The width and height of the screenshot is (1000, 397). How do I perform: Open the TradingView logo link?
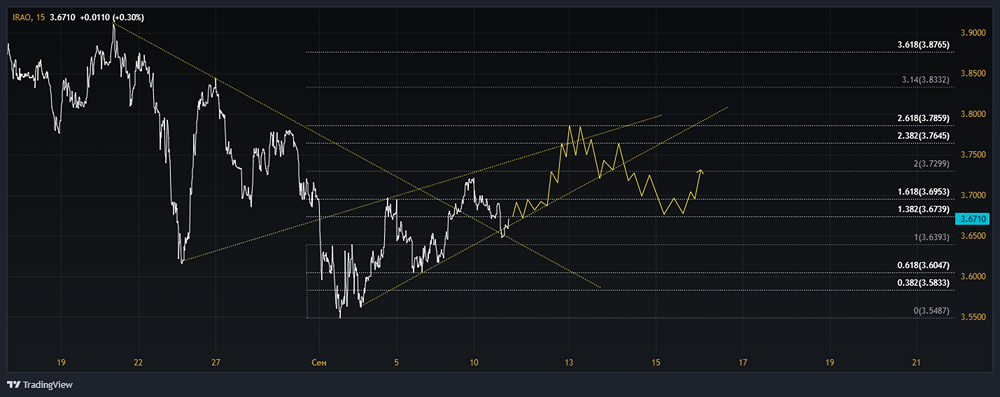click(x=40, y=385)
